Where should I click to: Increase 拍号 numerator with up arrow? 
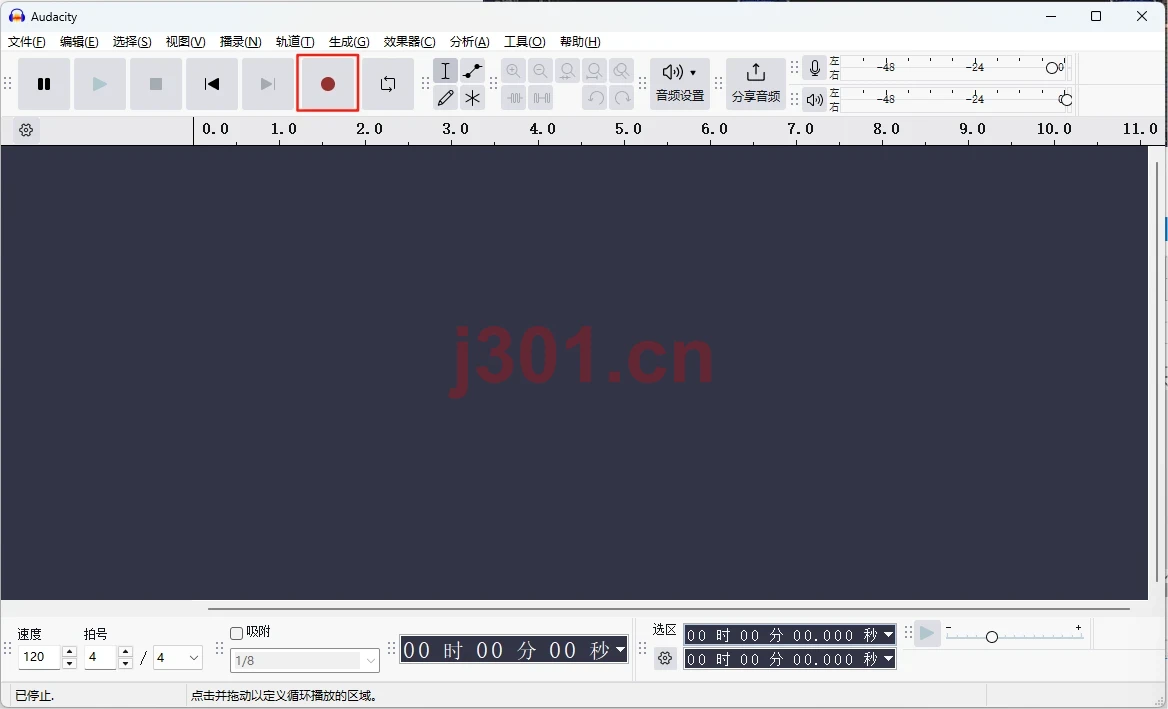click(126, 652)
